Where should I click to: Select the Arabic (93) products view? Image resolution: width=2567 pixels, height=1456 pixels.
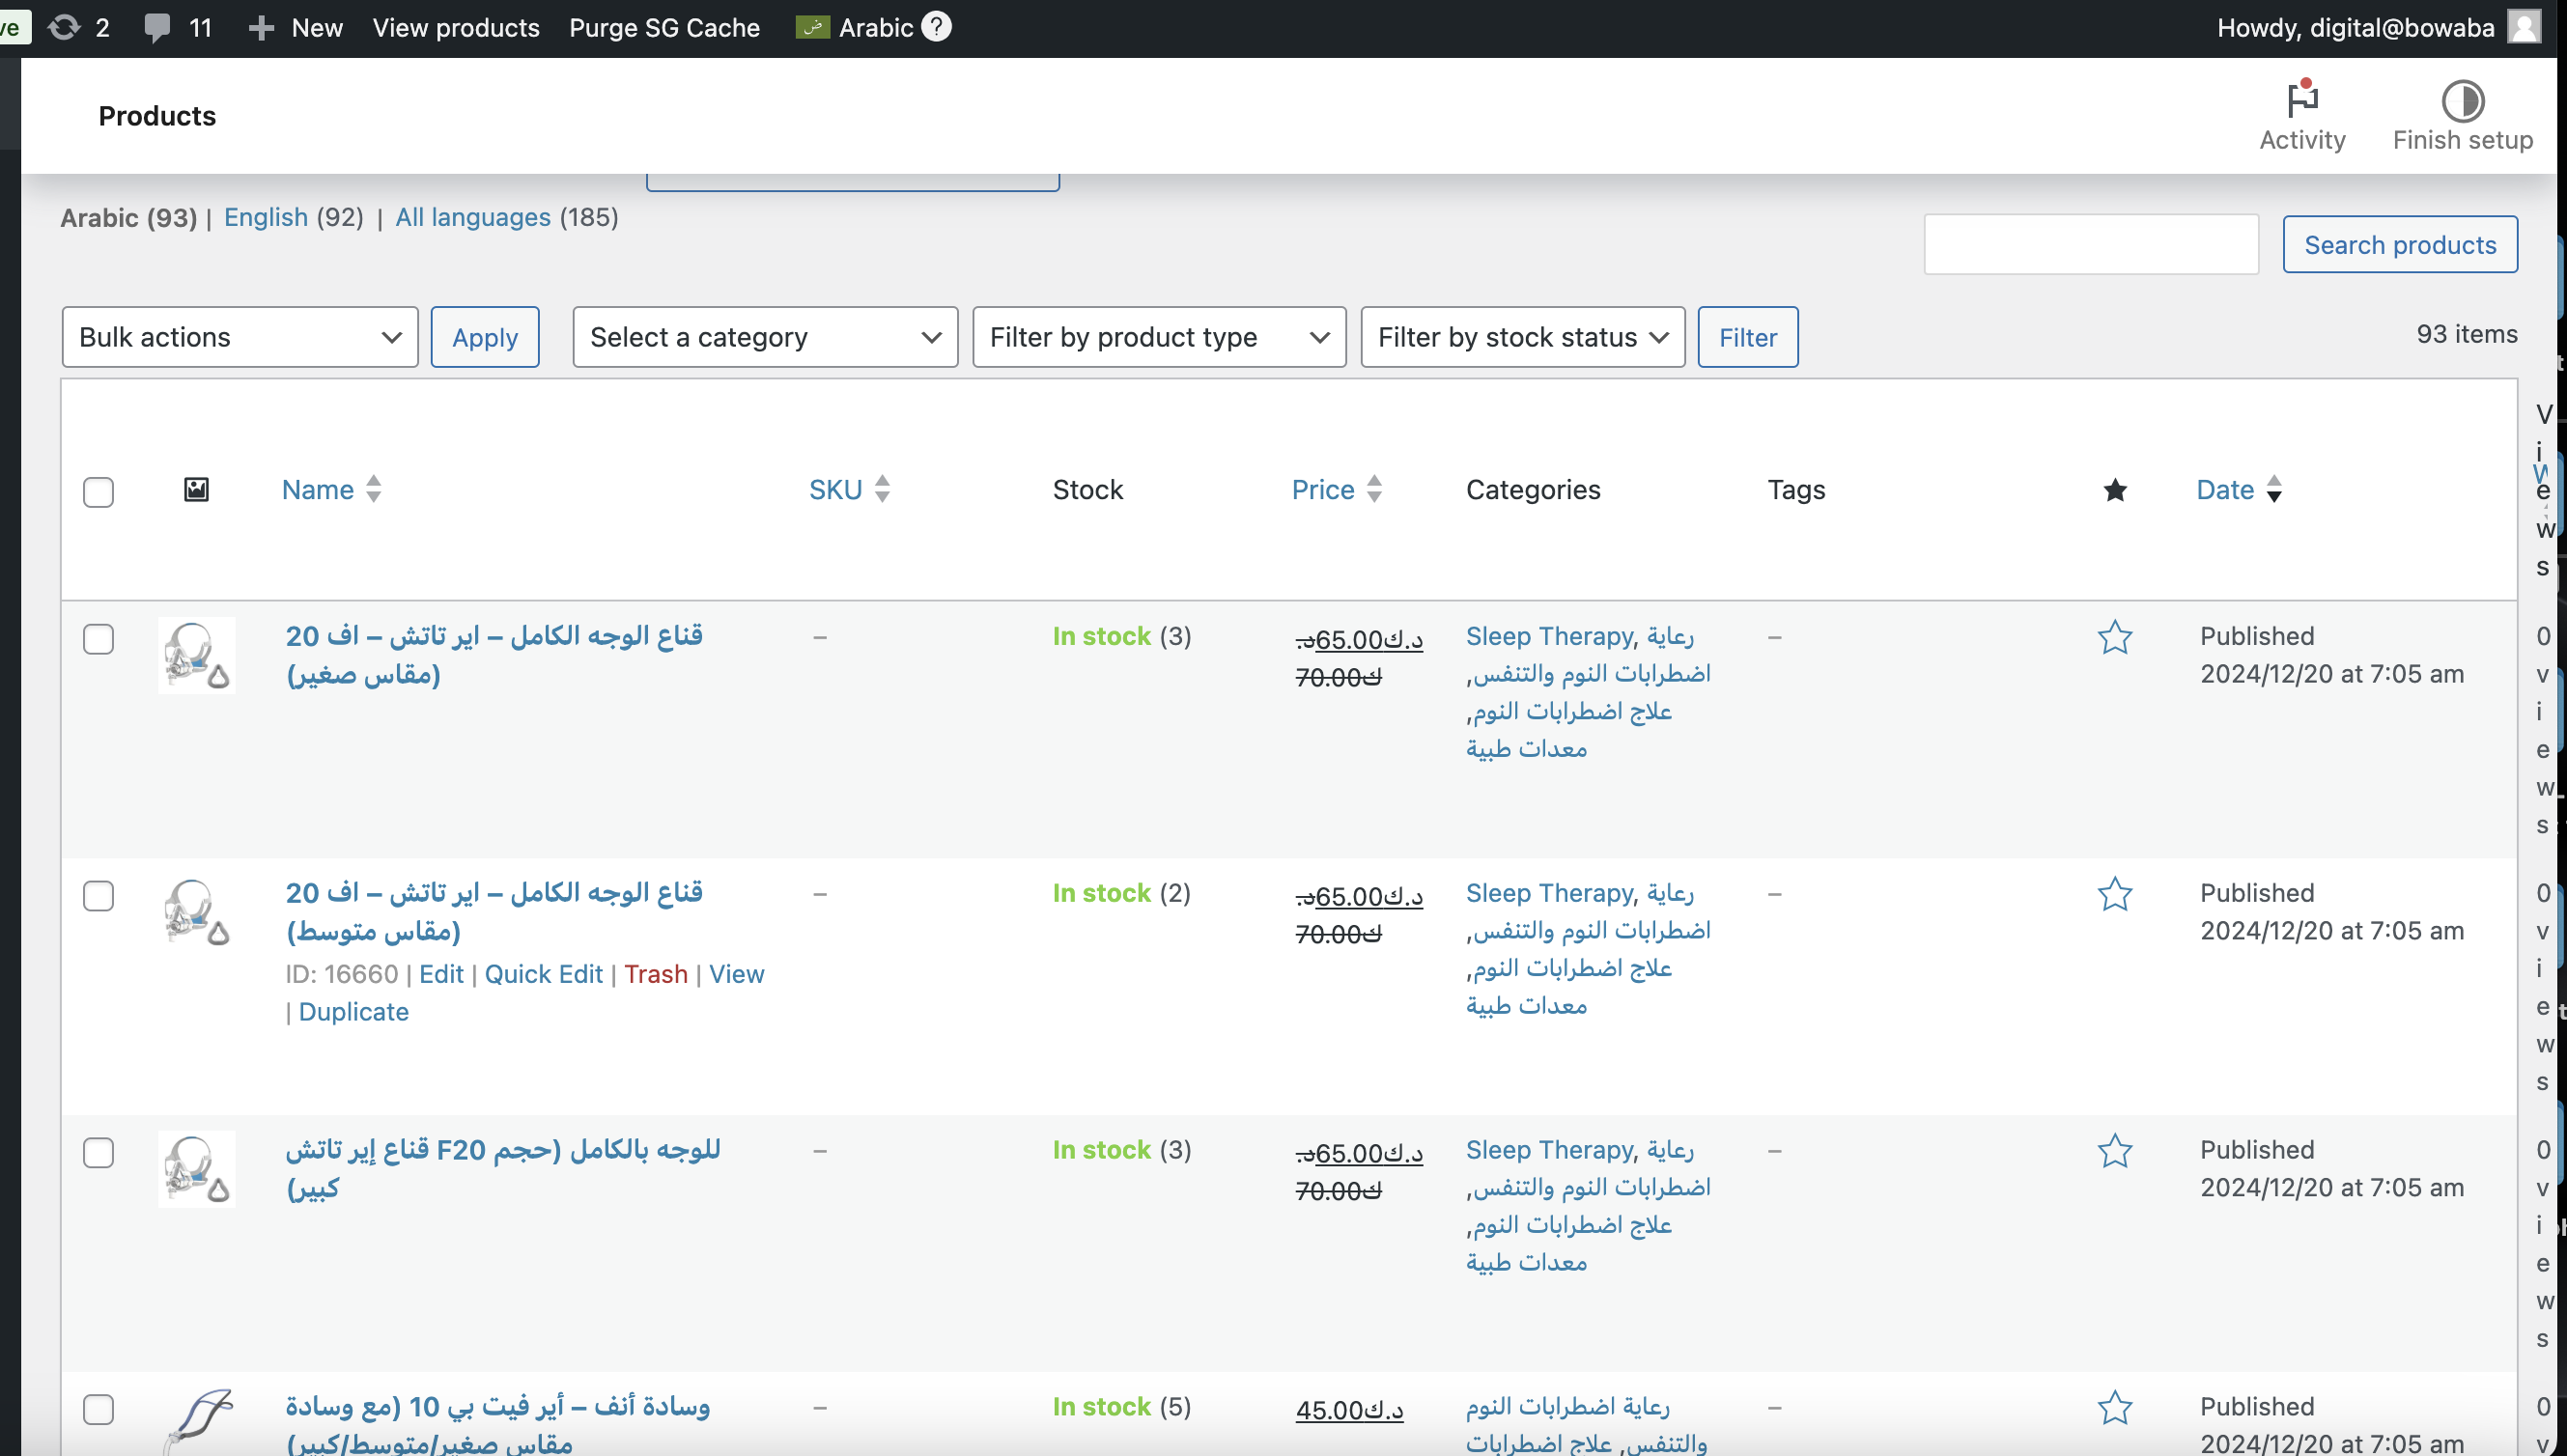click(x=129, y=217)
